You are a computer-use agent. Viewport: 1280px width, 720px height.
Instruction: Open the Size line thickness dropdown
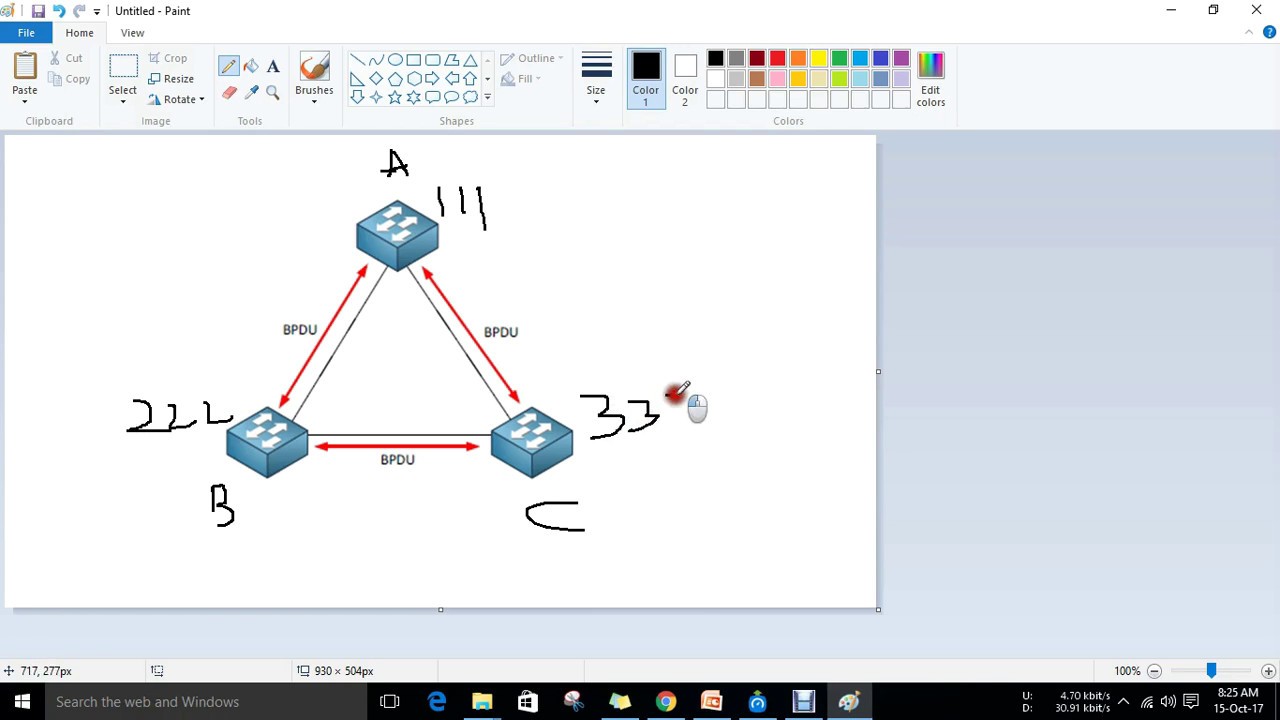pyautogui.click(x=596, y=78)
